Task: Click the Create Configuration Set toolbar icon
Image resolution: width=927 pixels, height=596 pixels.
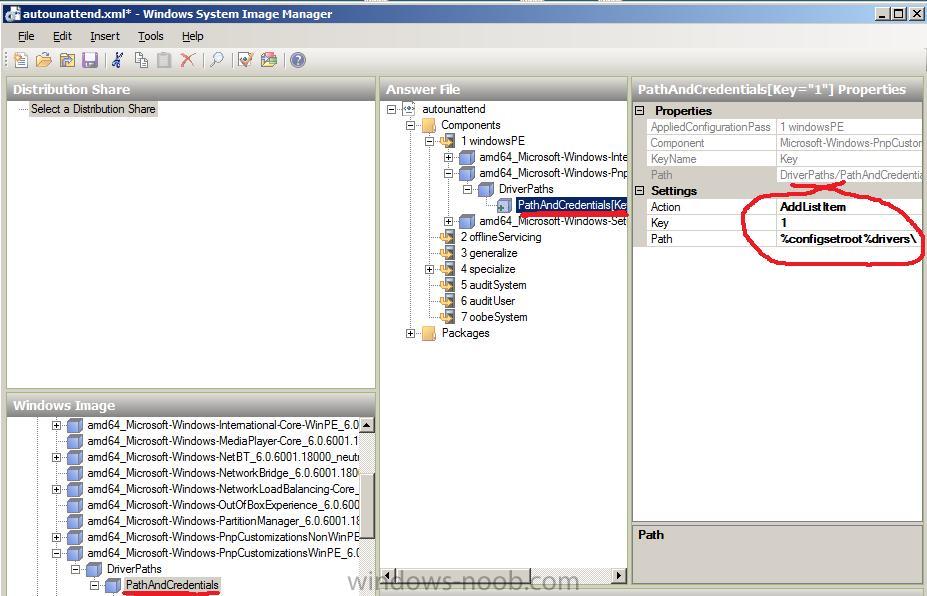Action: [x=269, y=60]
